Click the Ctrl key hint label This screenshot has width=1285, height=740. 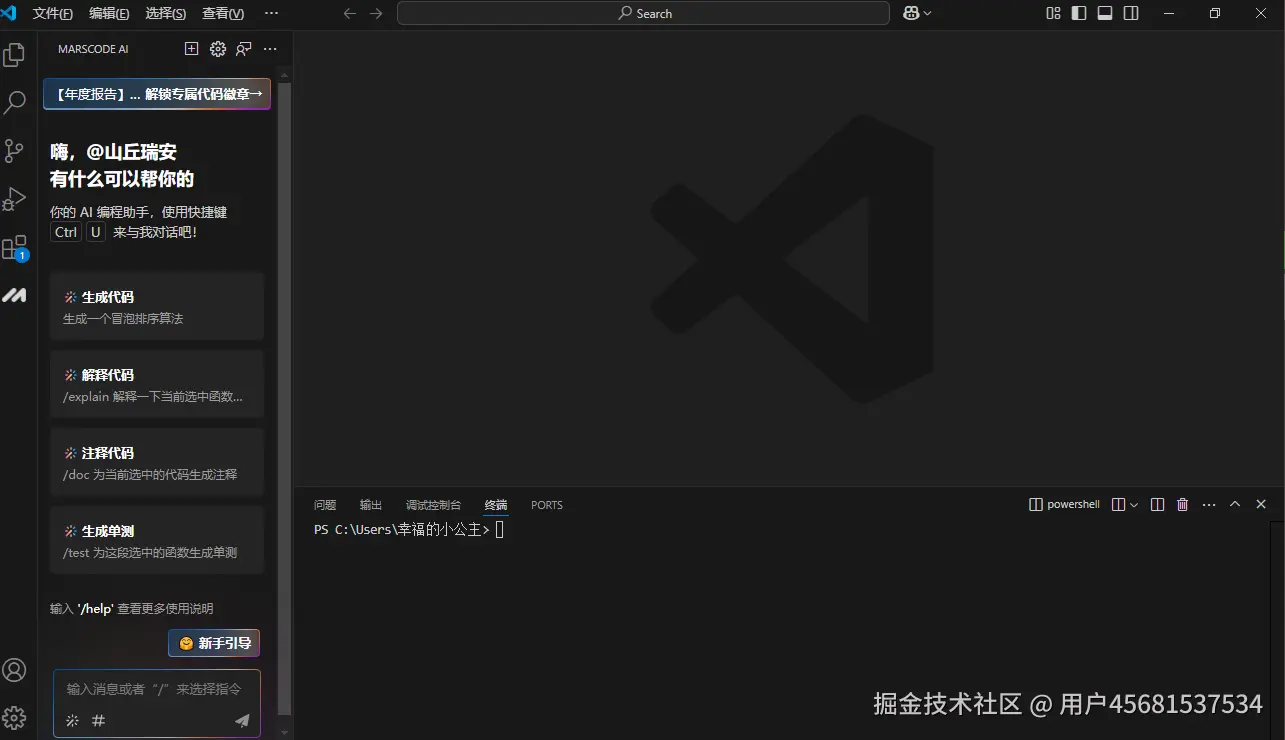pyautogui.click(x=66, y=232)
